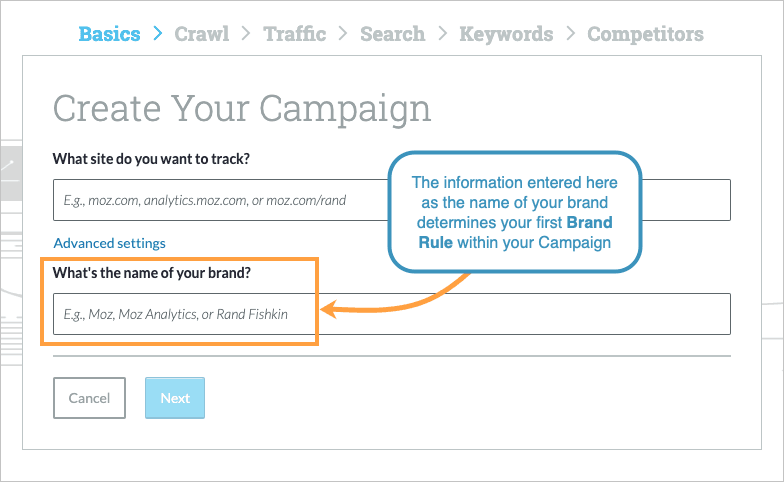Click the Brand Rule callout bubble
This screenshot has width=784, height=482.
(x=514, y=212)
